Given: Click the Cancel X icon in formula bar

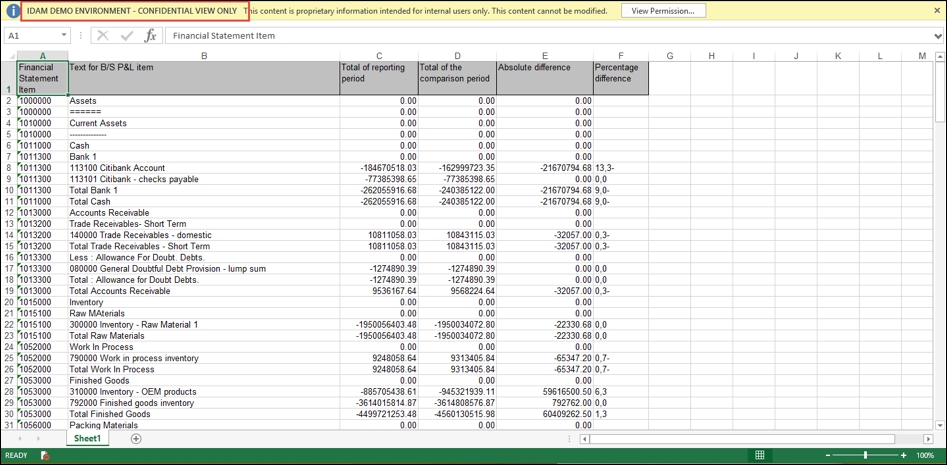Looking at the screenshot, I should [103, 36].
